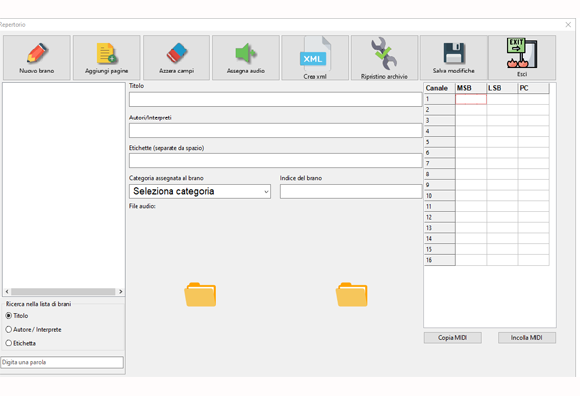Viewport: 580px width, 396px height.
Task: Open the right yellow folder icon
Action: (x=351, y=294)
